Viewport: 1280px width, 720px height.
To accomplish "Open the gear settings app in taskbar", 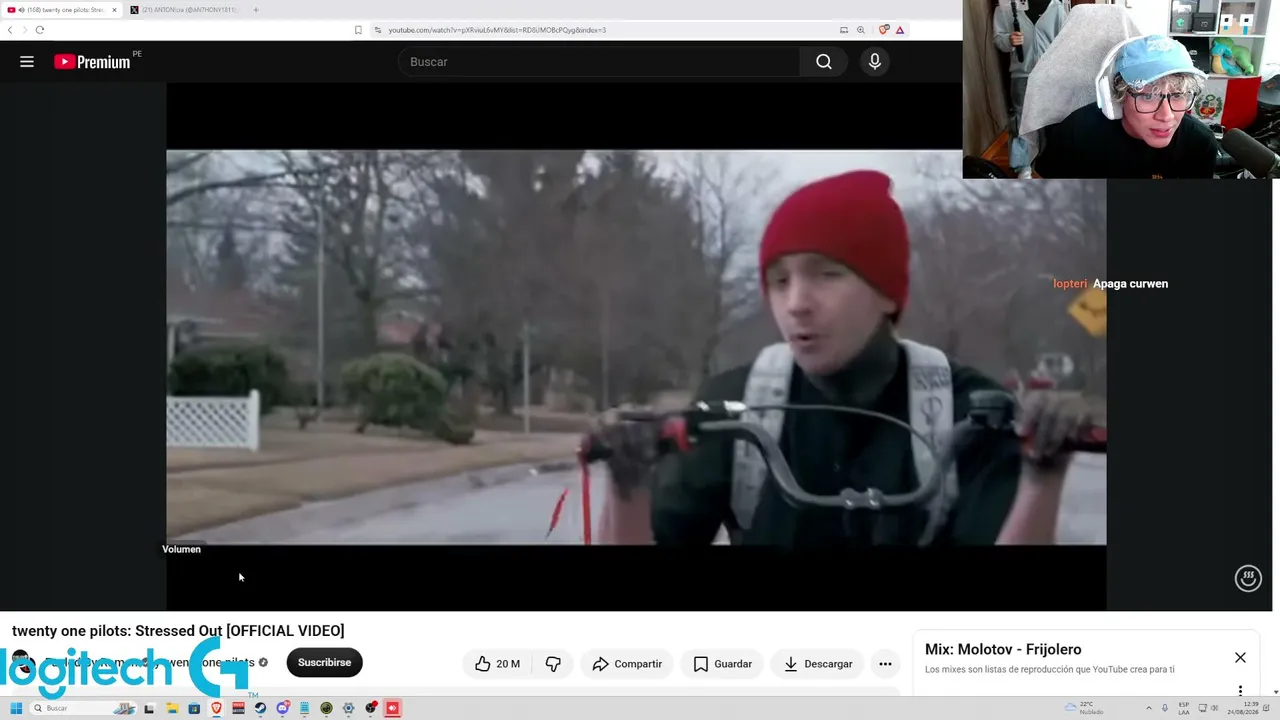I will 348,708.
